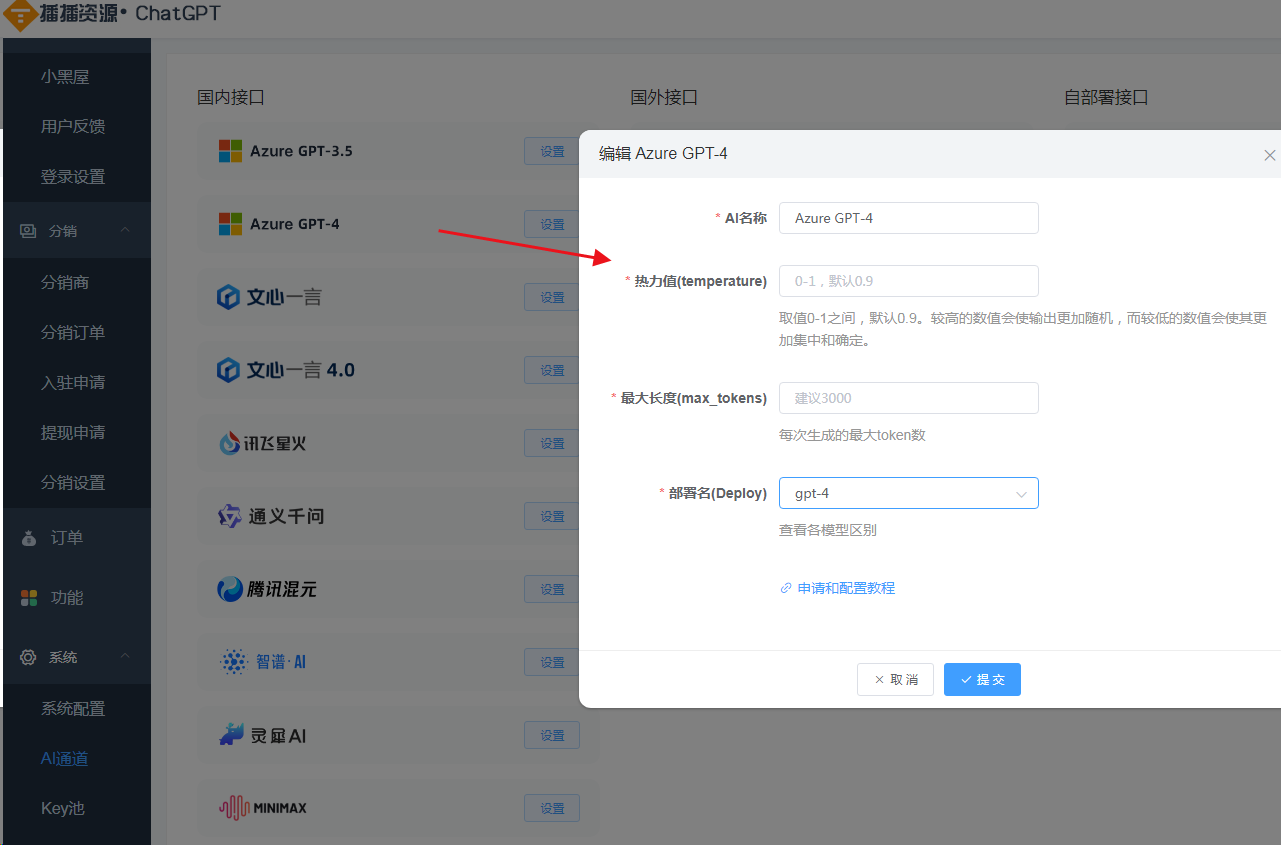Open Key池 in the sidebar
1281x845 pixels.
click(62, 809)
